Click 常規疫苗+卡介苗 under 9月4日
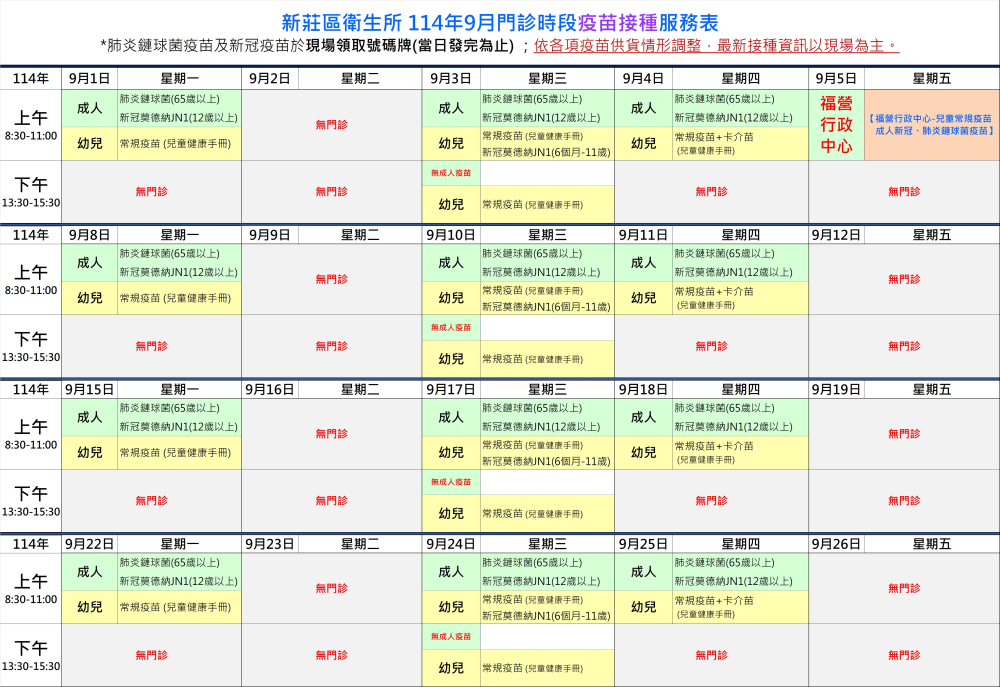Image resolution: width=1000 pixels, height=687 pixels. tap(714, 137)
